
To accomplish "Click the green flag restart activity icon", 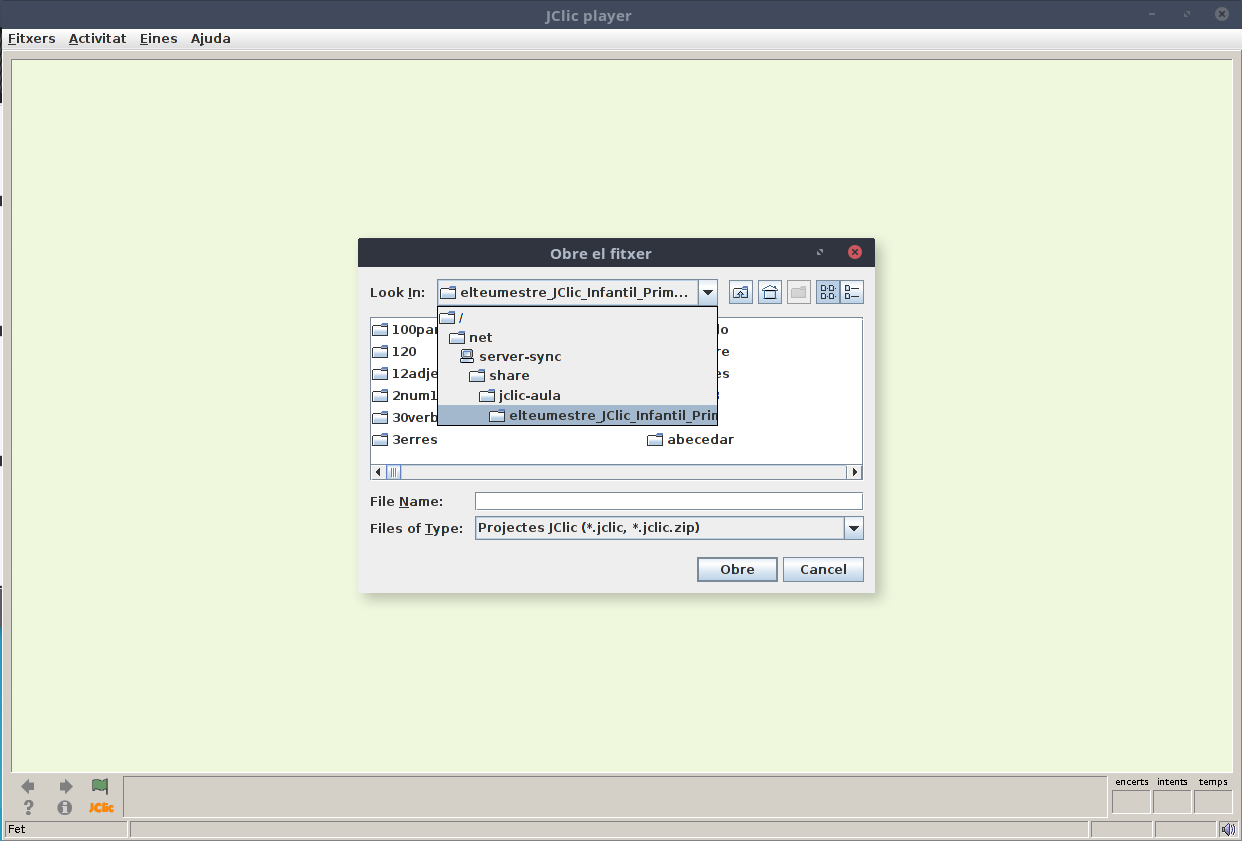I will pyautogui.click(x=100, y=786).
